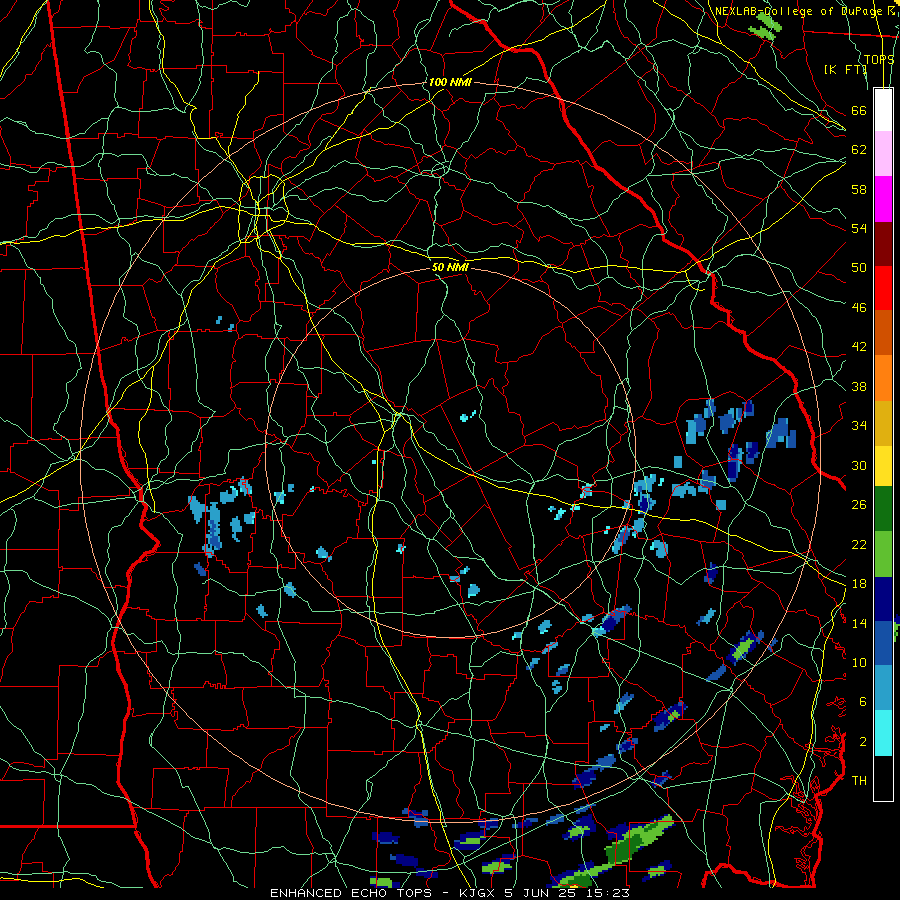Click the legend value 54
Viewport: 900px width, 900px height.
coord(859,228)
